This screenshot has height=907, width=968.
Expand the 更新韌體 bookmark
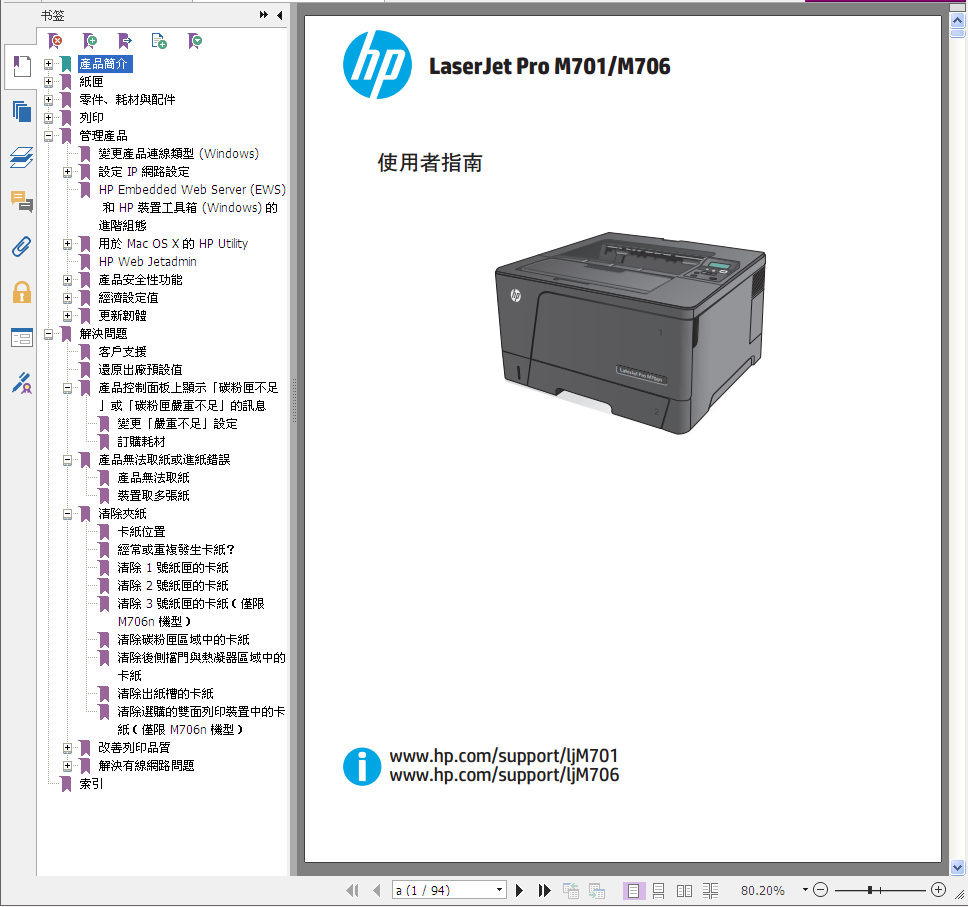[67, 316]
